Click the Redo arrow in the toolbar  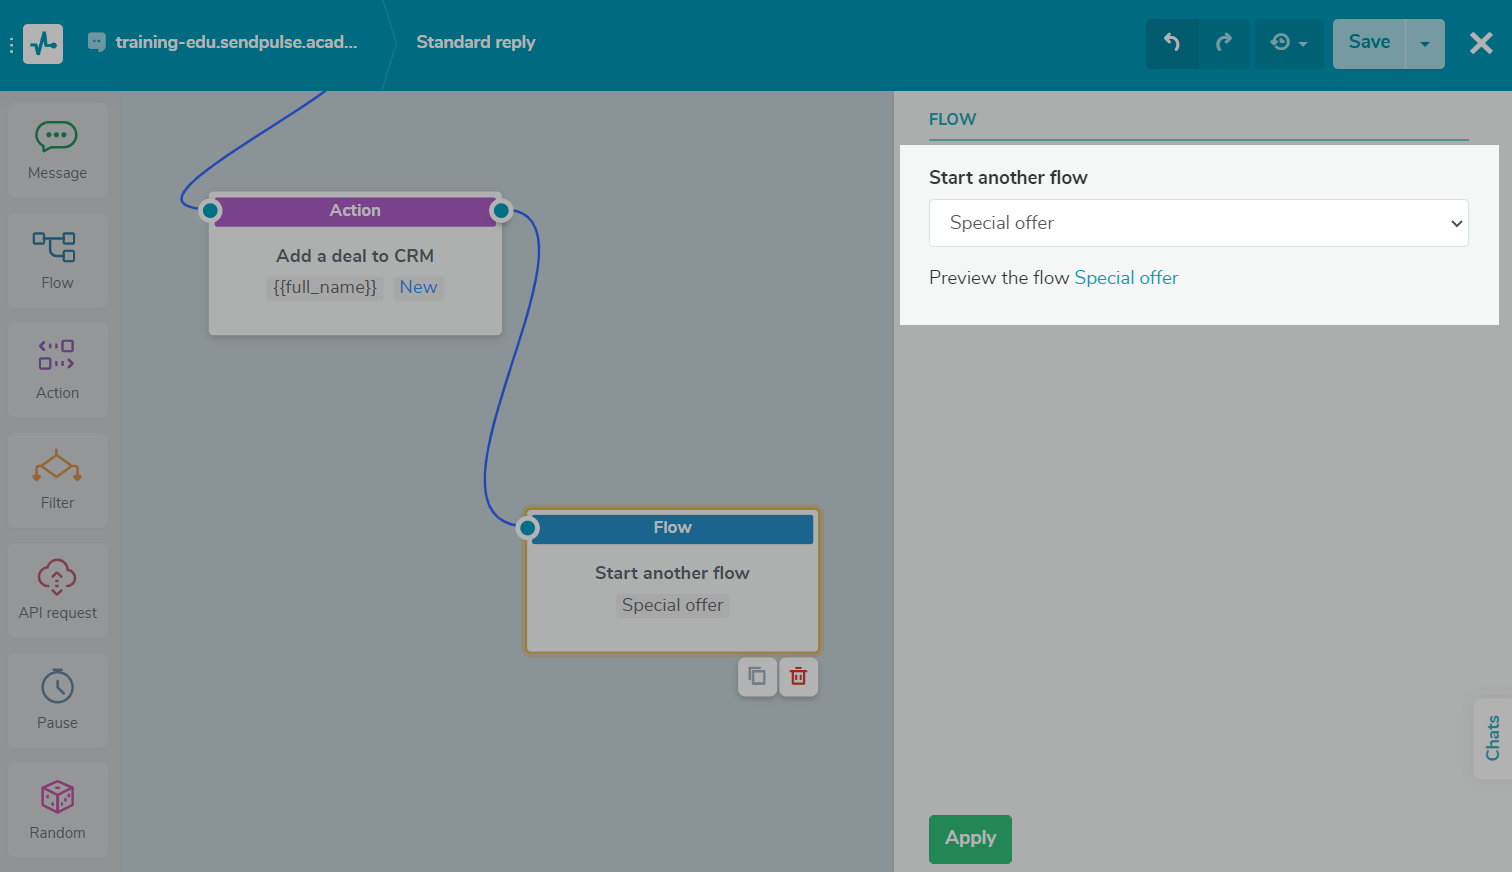tap(1224, 43)
